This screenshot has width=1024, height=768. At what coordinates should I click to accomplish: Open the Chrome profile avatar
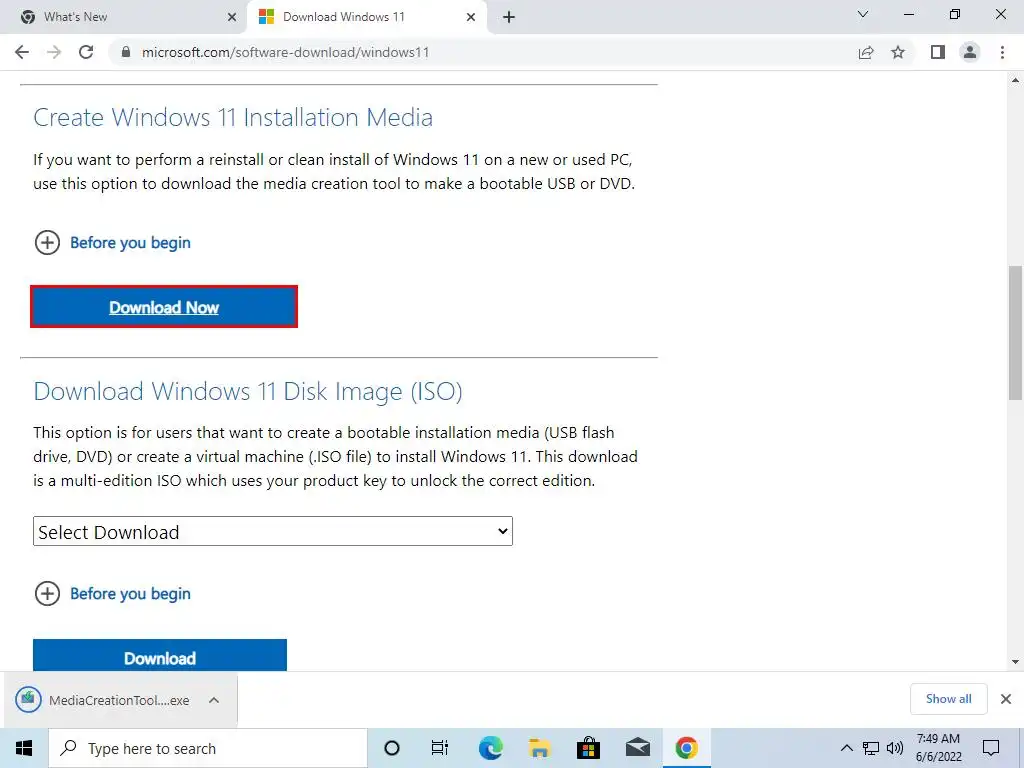970,52
